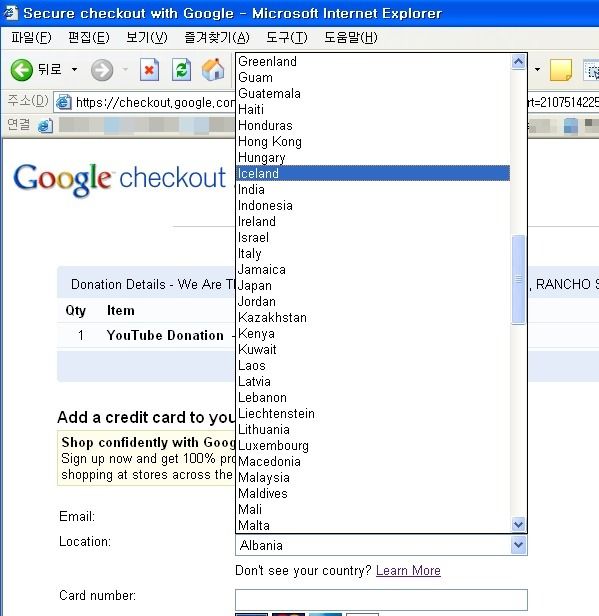Select Lebanon from country list
The image size is (599, 616).
coord(373,398)
